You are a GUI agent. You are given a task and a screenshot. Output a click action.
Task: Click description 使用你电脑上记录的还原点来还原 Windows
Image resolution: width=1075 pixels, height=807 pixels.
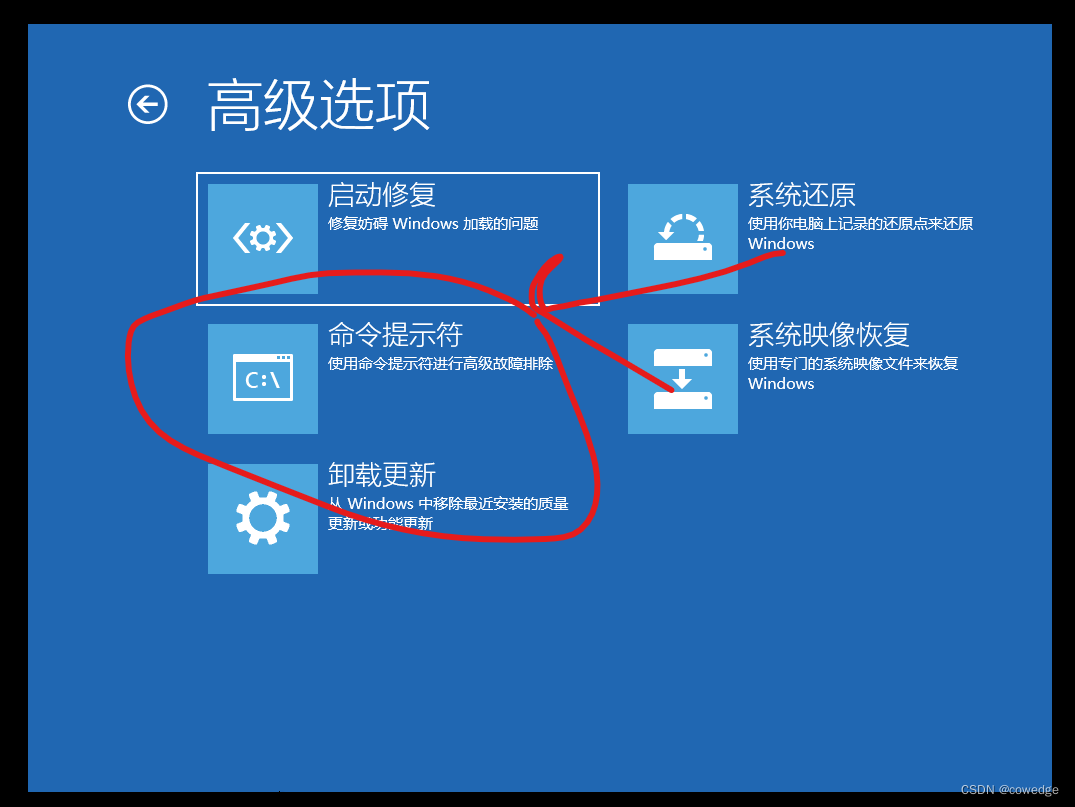(860, 233)
